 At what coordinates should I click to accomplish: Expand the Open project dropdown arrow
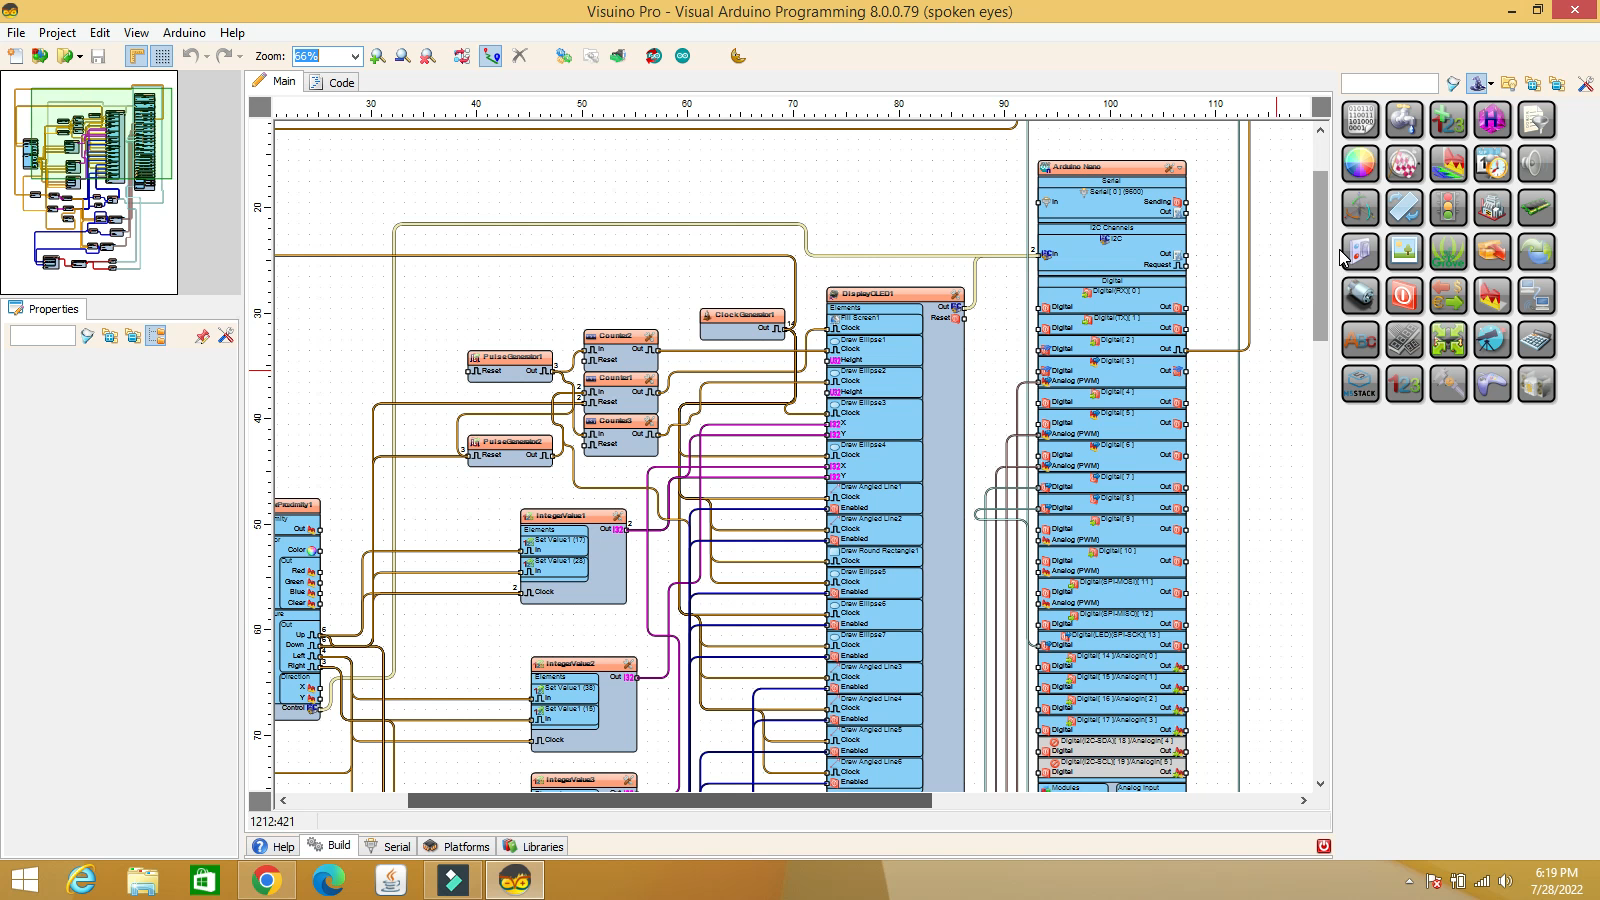coord(80,56)
